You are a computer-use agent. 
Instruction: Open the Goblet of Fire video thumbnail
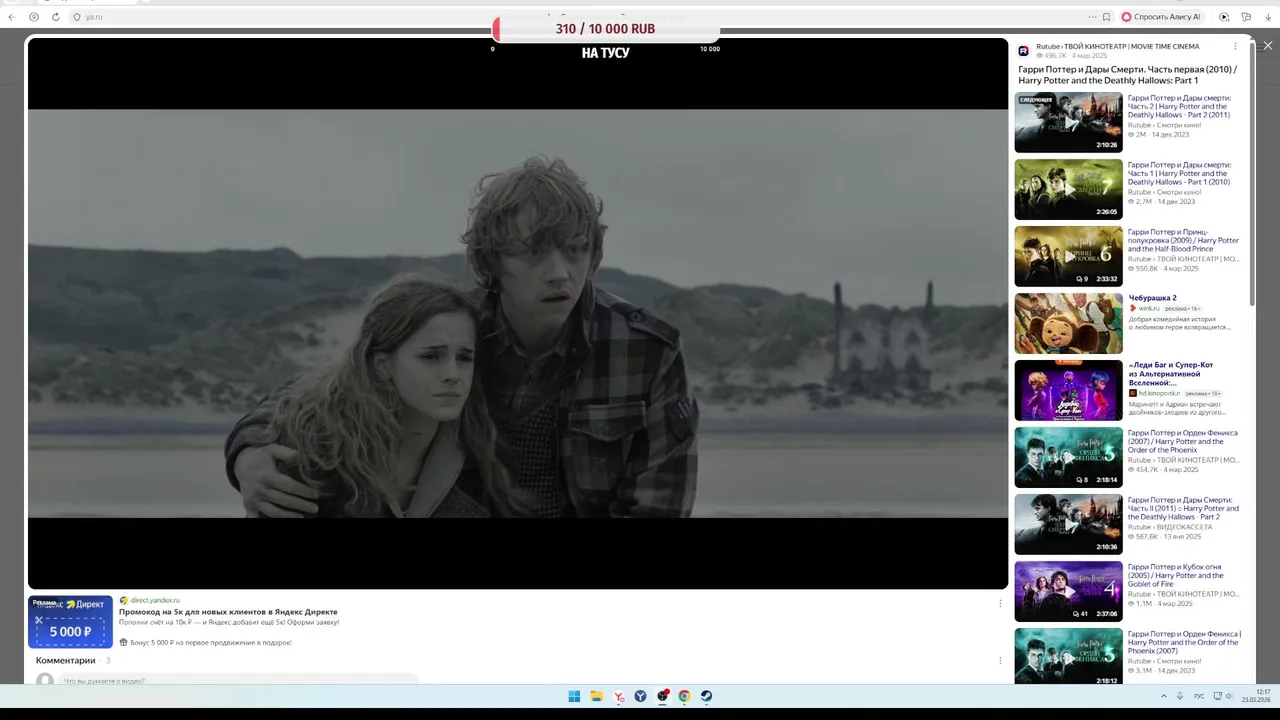1068,591
